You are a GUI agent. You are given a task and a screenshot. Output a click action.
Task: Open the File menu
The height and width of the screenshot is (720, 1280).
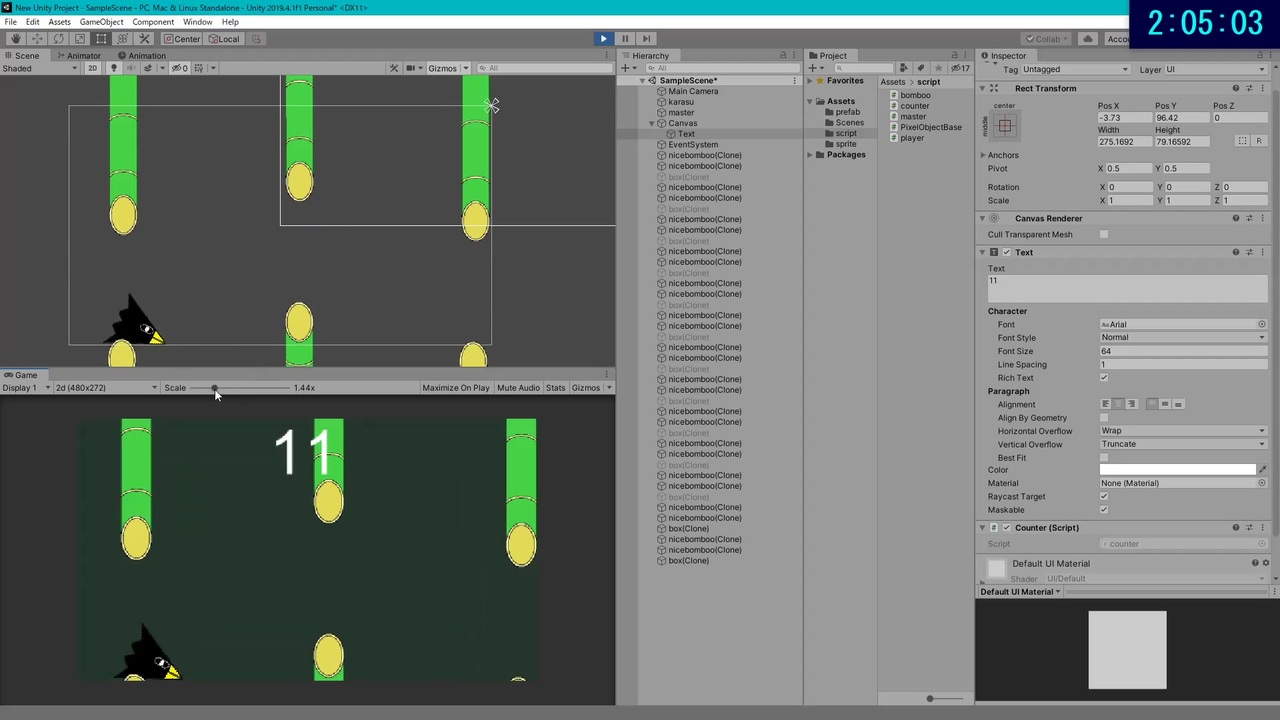point(10,22)
